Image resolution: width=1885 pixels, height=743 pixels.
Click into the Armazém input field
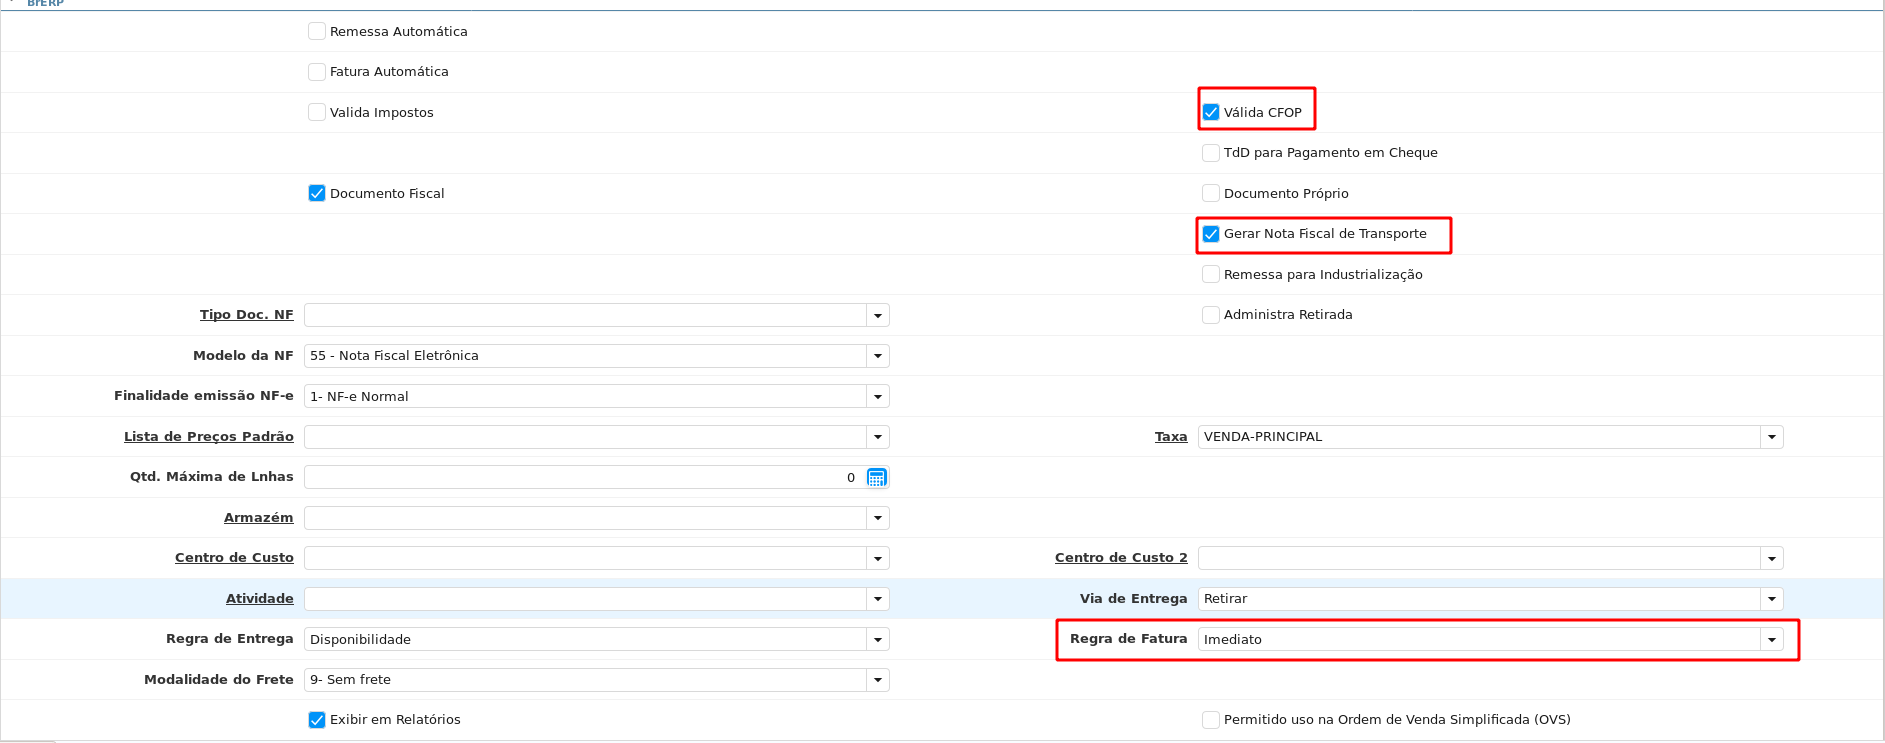[x=585, y=518]
